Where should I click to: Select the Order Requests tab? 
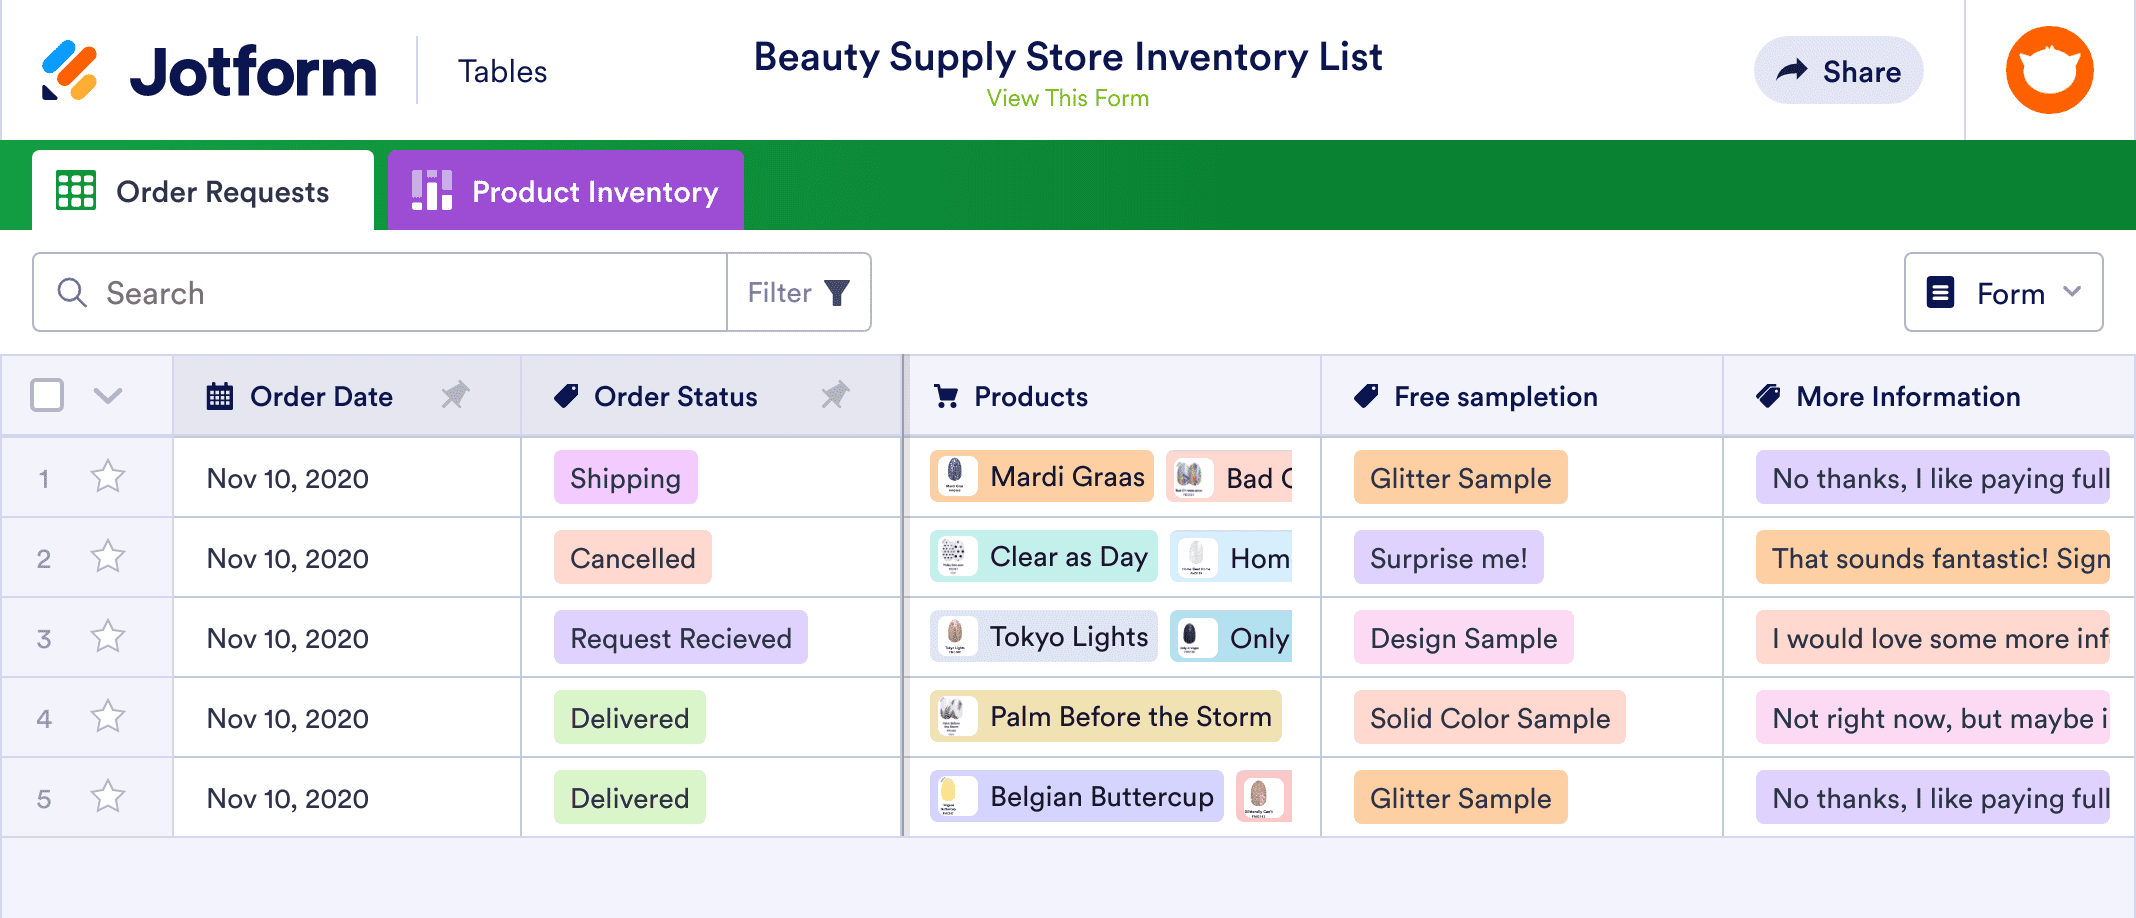point(203,191)
